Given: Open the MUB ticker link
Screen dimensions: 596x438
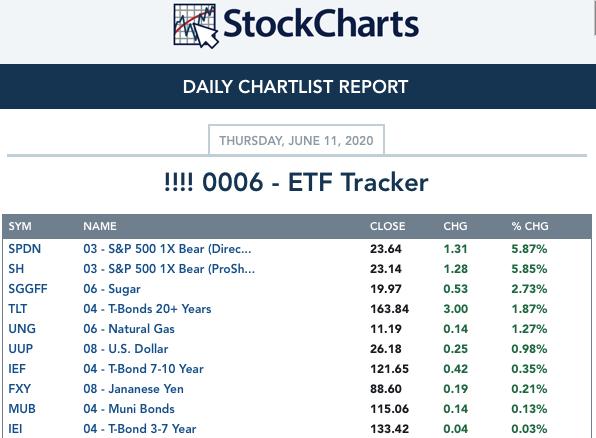Looking at the screenshot, I should (x=22, y=409).
